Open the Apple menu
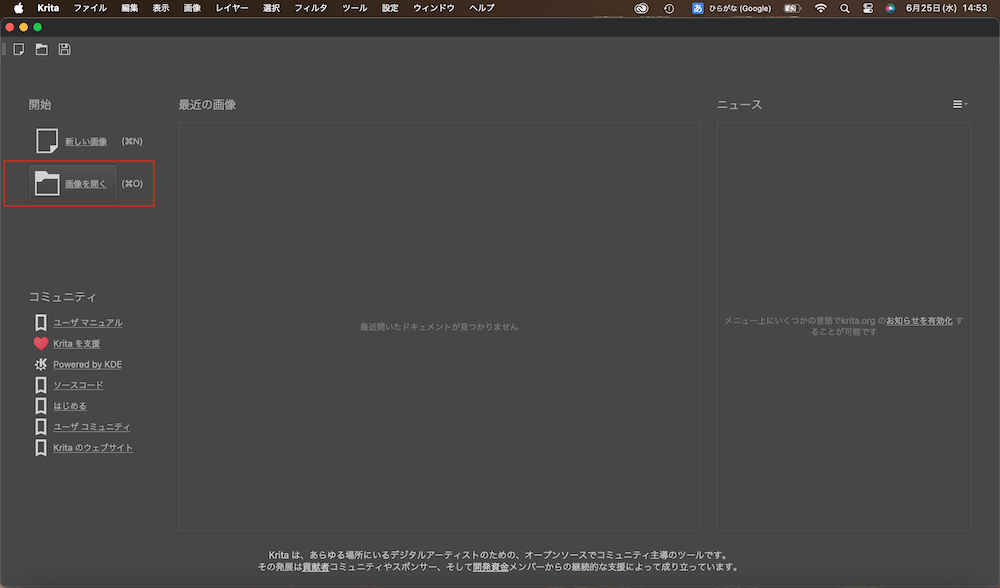The height and width of the screenshot is (588, 1000). 18,8
